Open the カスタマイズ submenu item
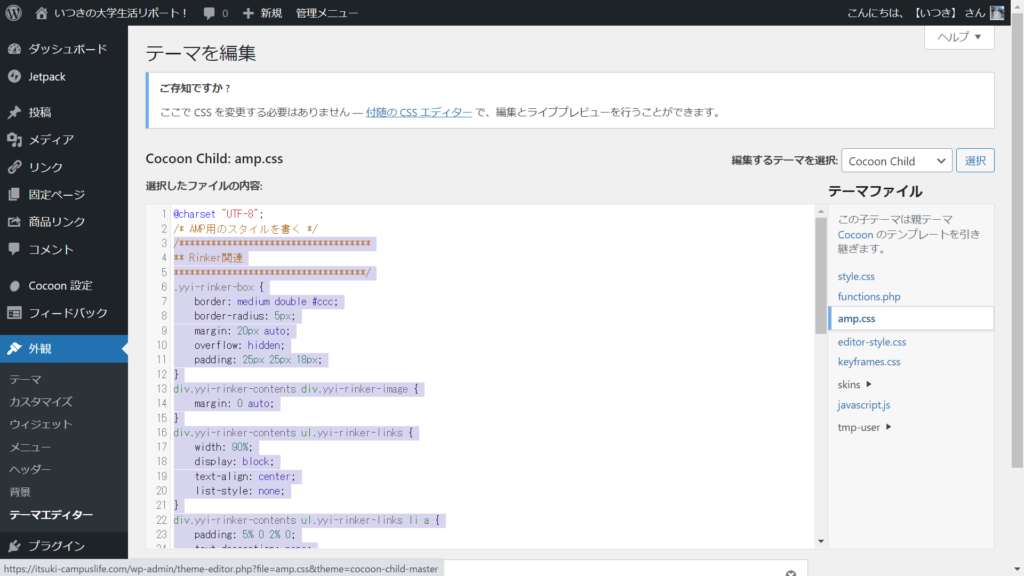 pyautogui.click(x=40, y=402)
